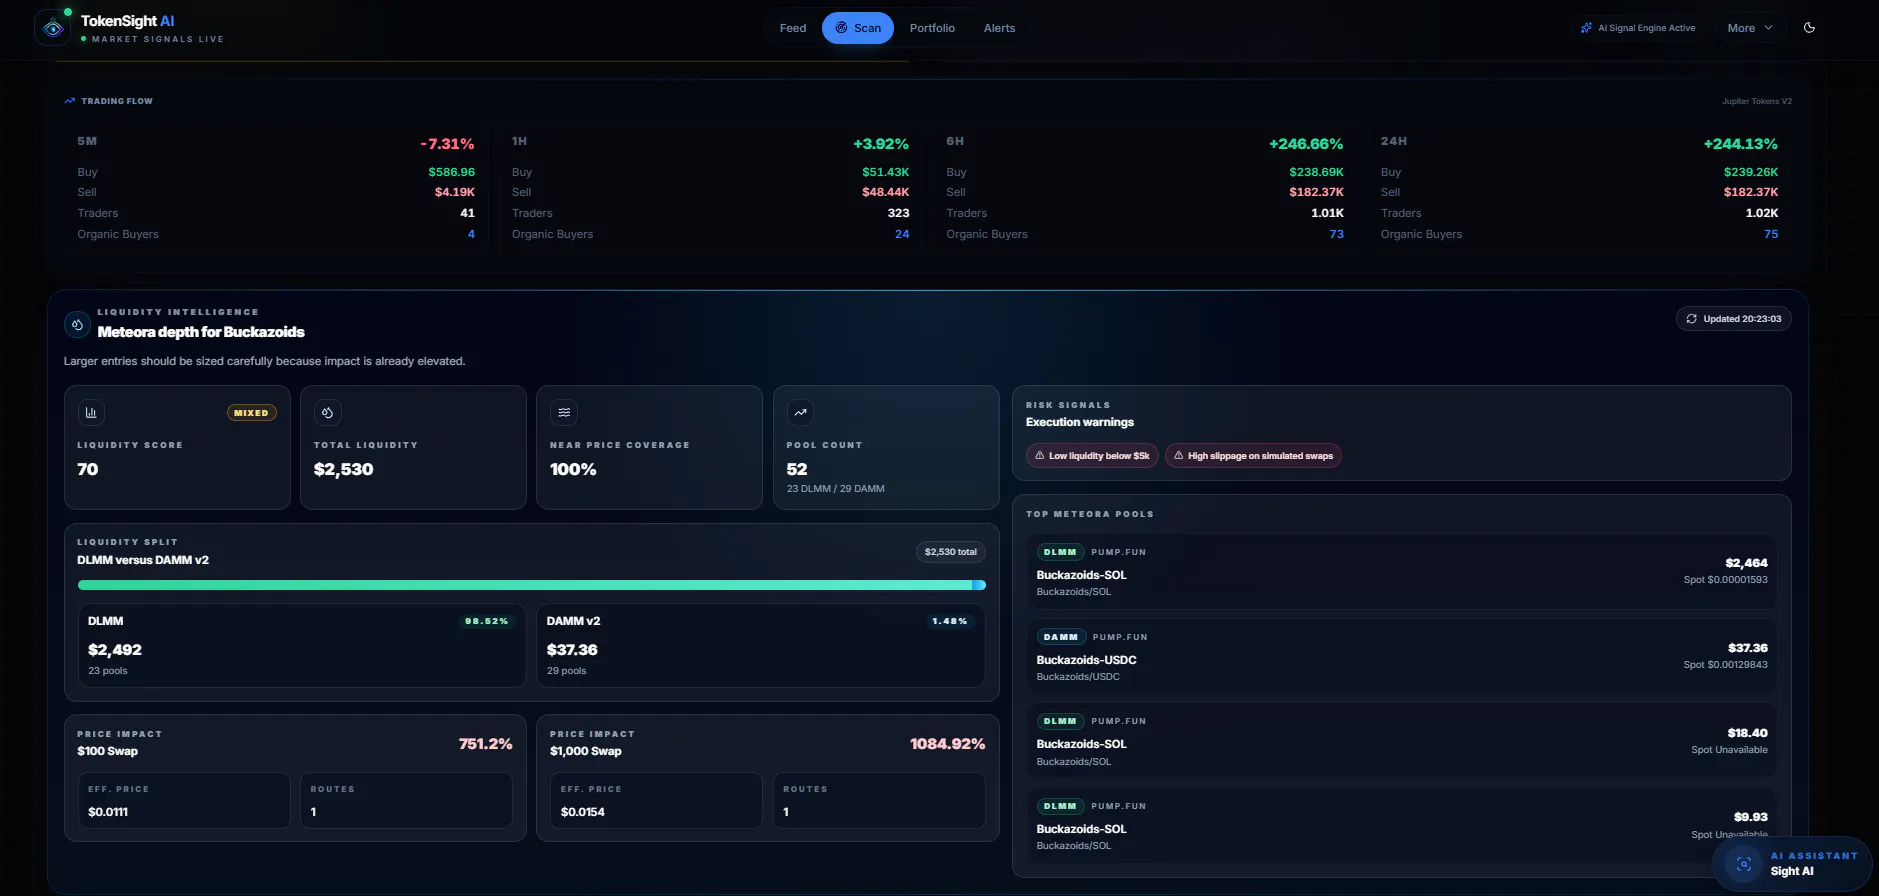
Task: Click the Market Signals Live status text
Action: click(157, 39)
